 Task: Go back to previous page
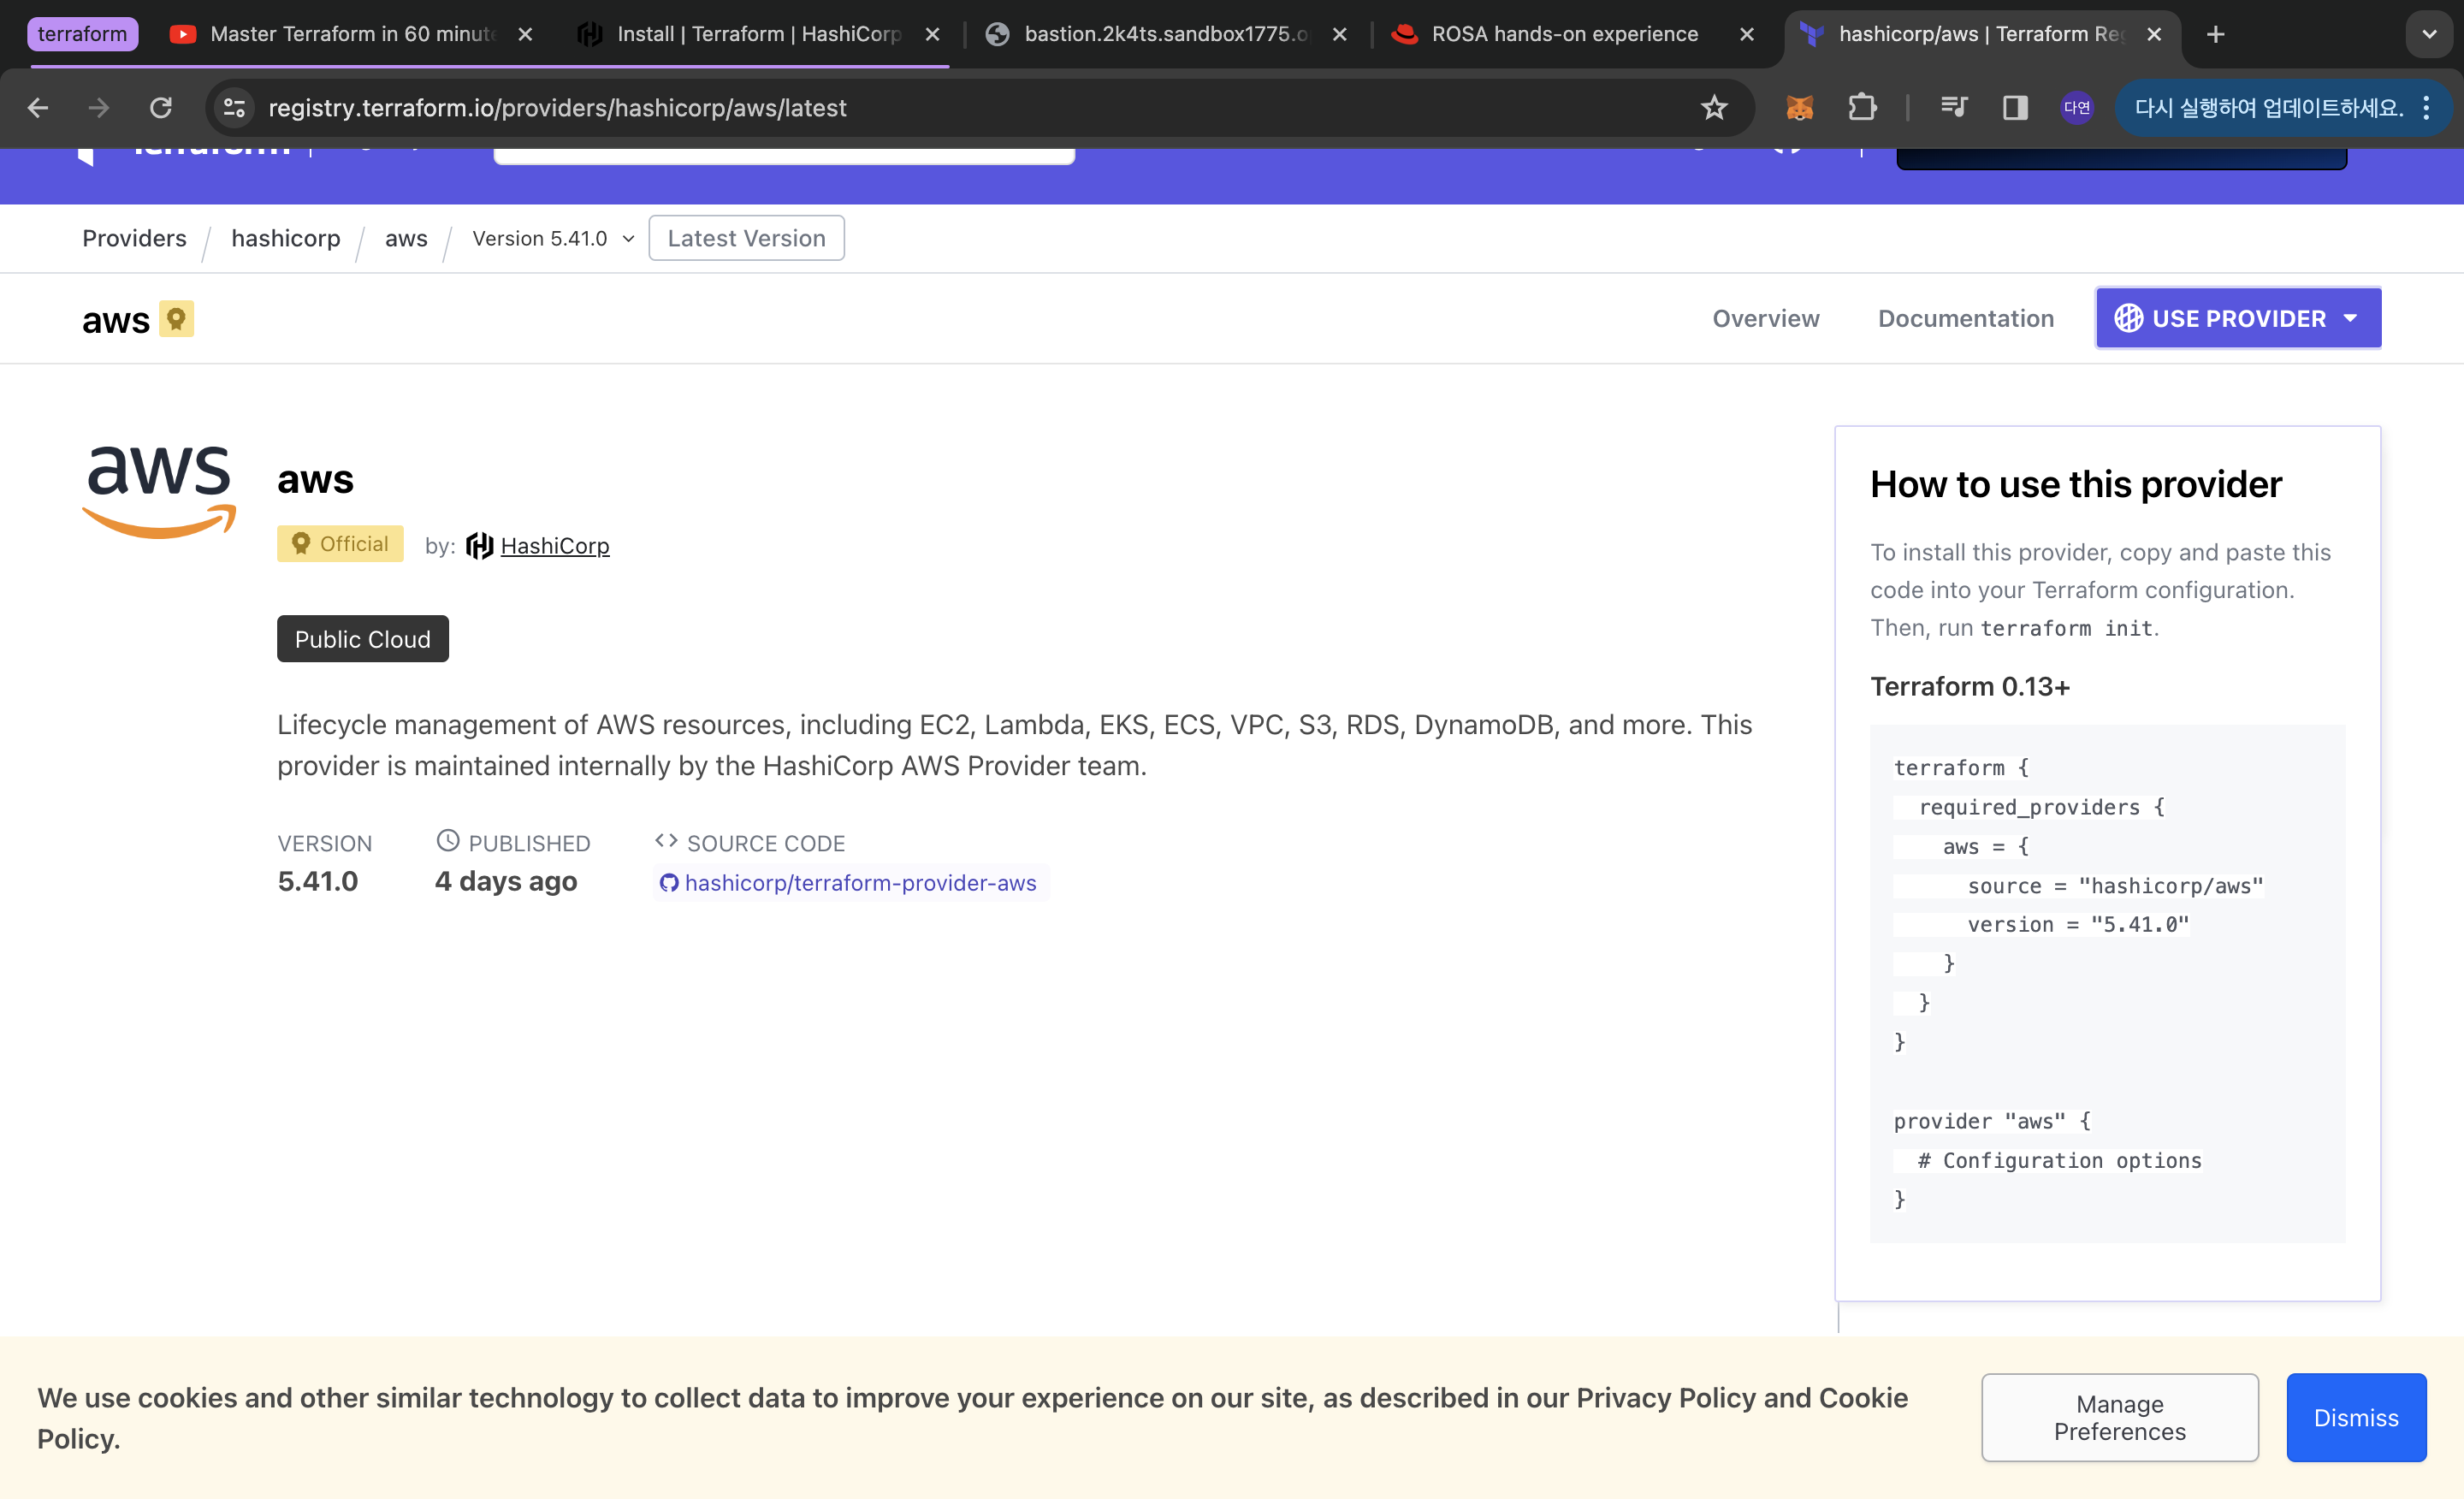[38, 108]
